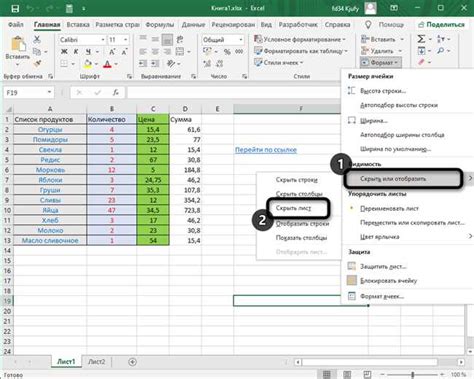This screenshot has width=474, height=379.
Task: Center cell text horizontally
Action: coord(155,52)
